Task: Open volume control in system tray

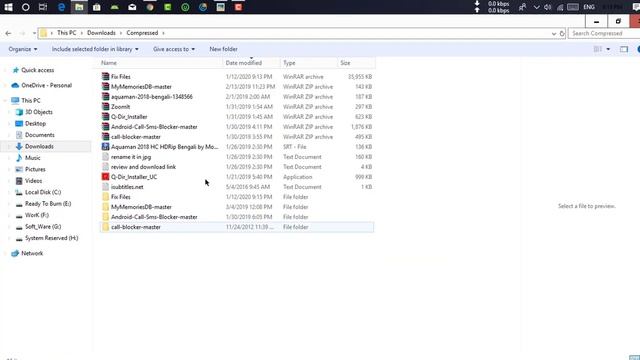Action: [548, 7]
